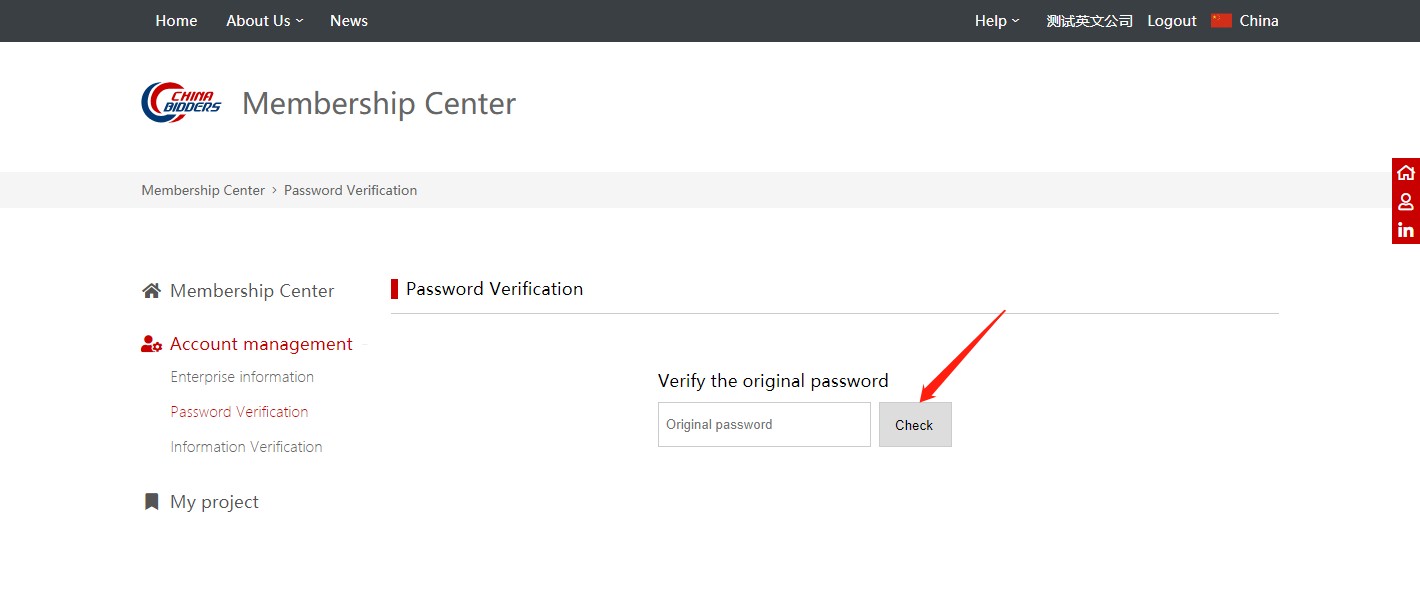
Task: Log out using the Logout link
Action: 1172,20
